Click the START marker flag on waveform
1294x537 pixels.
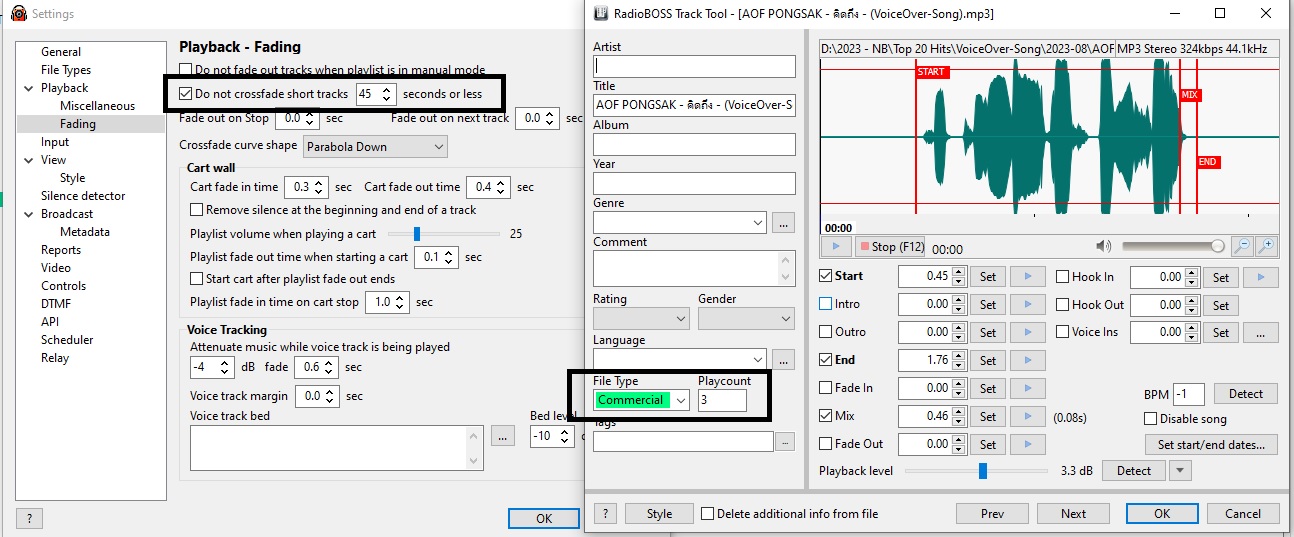tap(931, 72)
